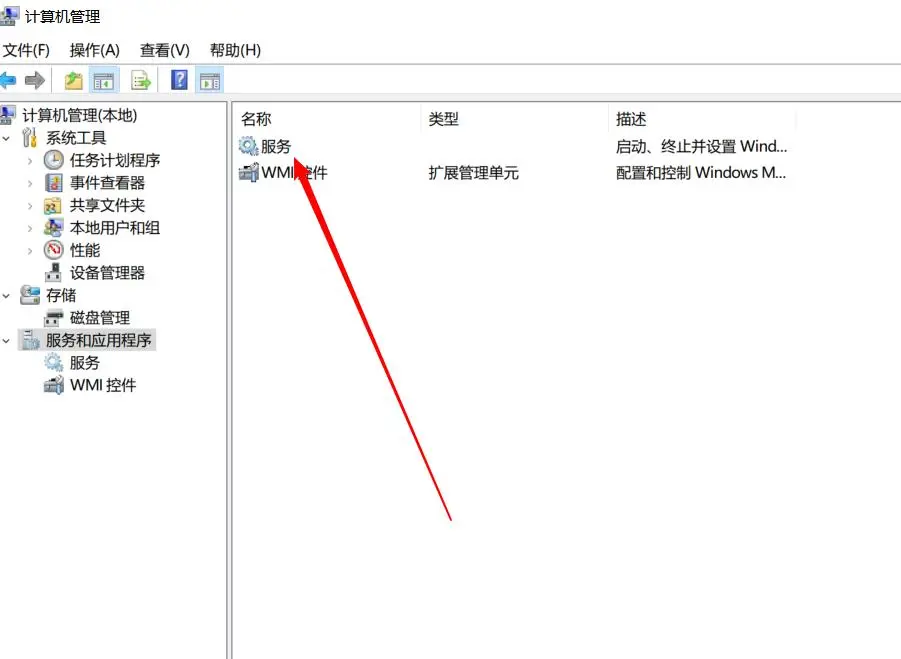Collapse the 存储 tree node
Screen dimensions: 901x659
coord(6,296)
